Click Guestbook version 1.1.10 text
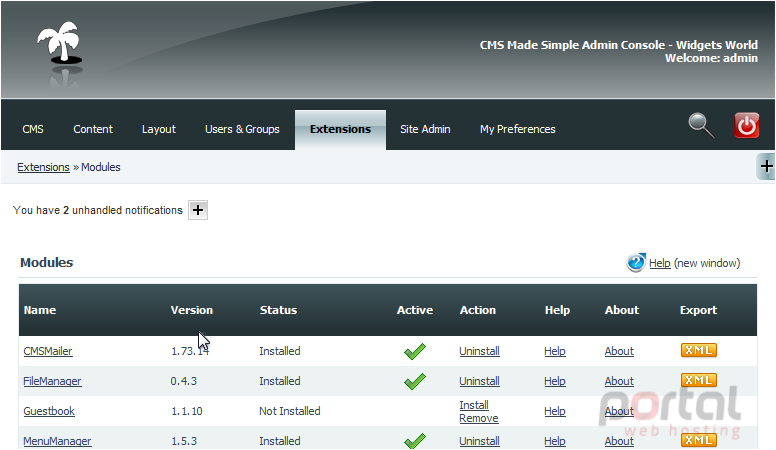Viewport: 776px width, 450px height. pos(187,411)
